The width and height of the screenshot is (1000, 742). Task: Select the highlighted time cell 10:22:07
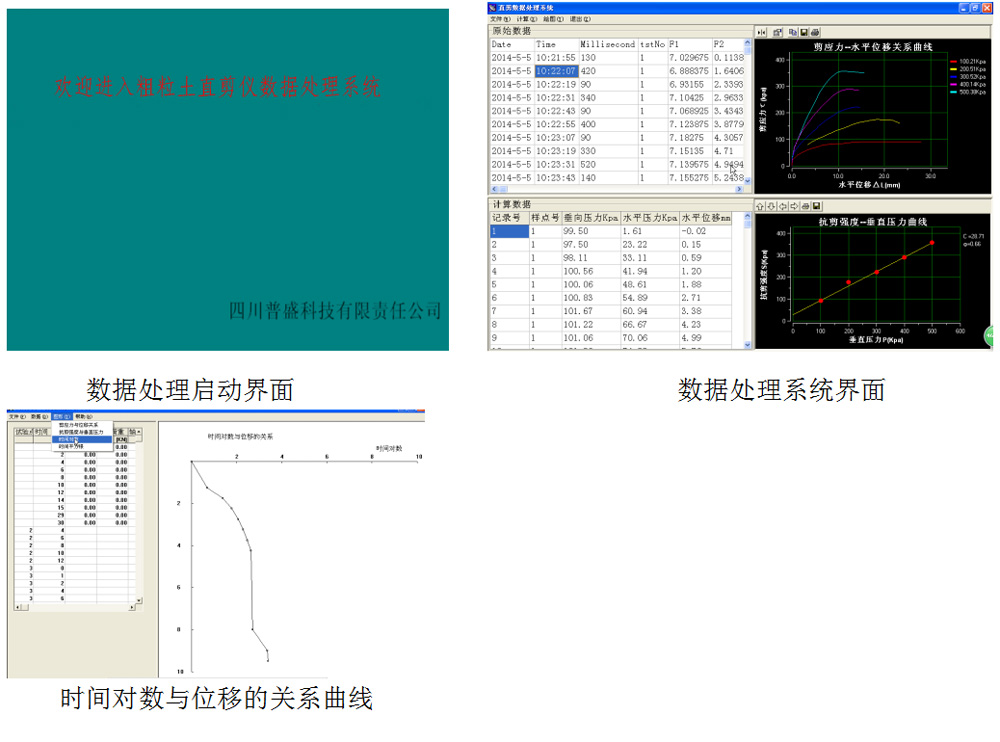556,71
